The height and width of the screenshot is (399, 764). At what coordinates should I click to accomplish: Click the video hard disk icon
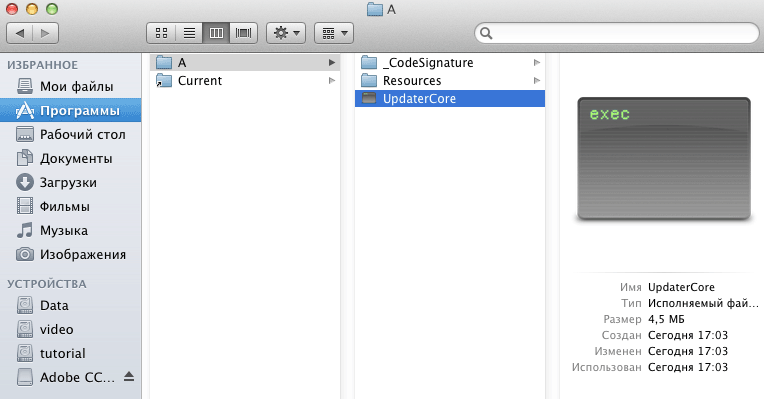coord(25,329)
